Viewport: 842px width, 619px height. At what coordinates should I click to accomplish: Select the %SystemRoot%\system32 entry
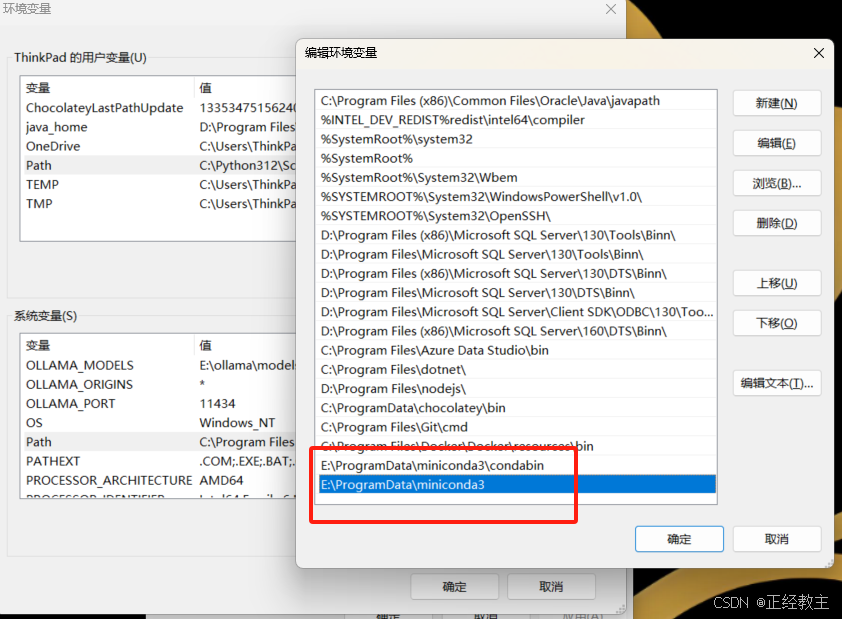517,139
